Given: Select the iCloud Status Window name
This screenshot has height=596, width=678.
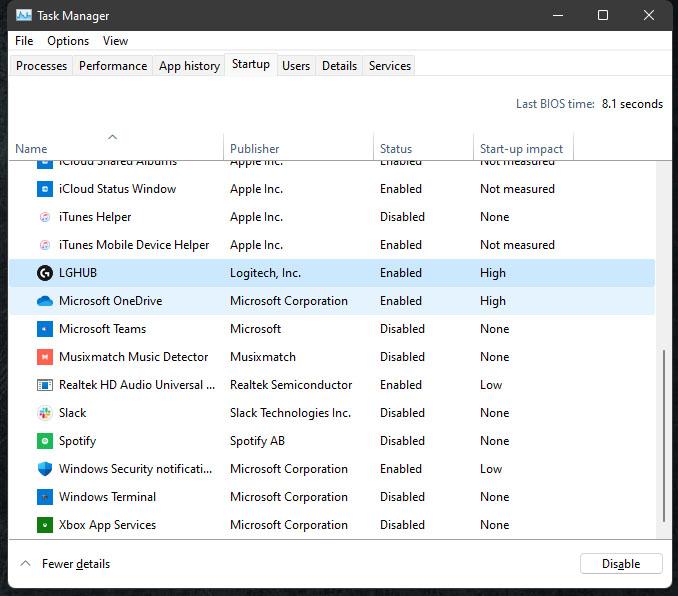Looking at the screenshot, I should coord(118,189).
